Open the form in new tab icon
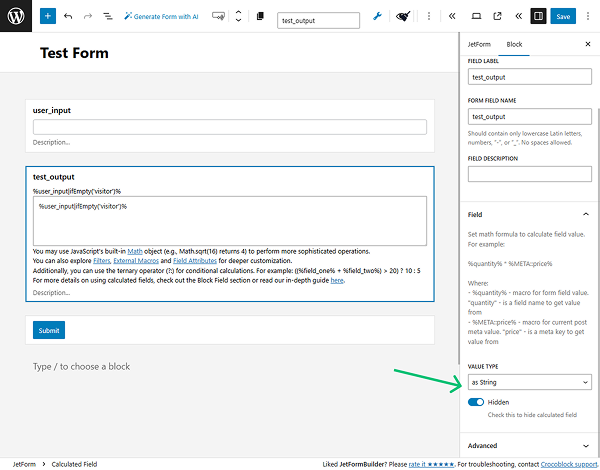The height and width of the screenshot is (470, 600). (497, 16)
